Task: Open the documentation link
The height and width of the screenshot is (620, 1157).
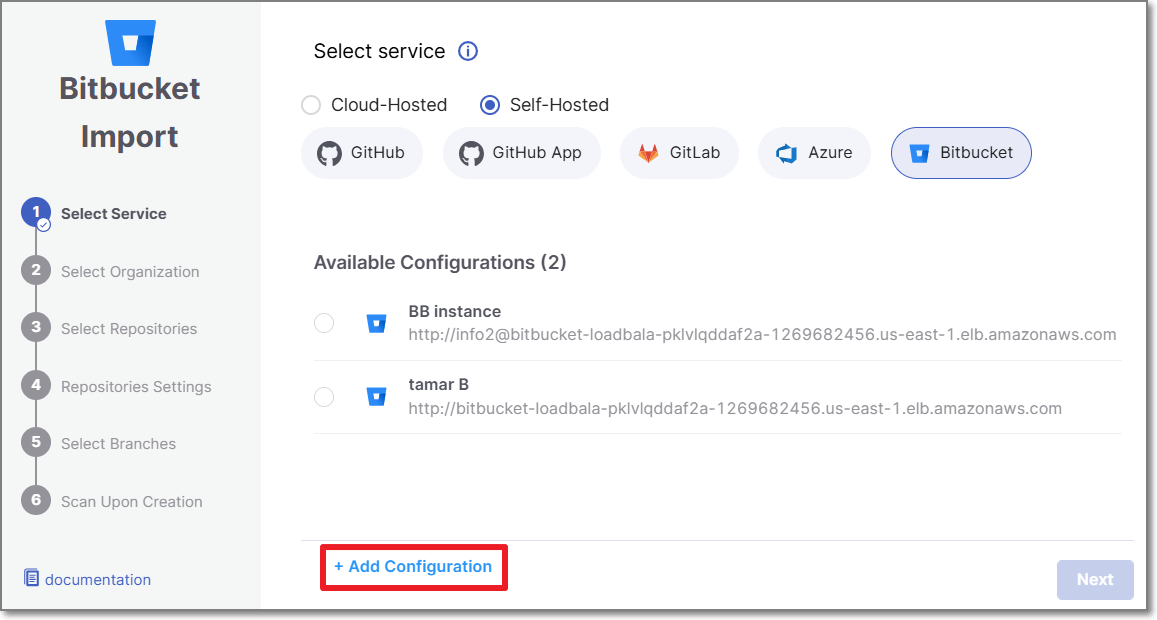Action: point(97,579)
